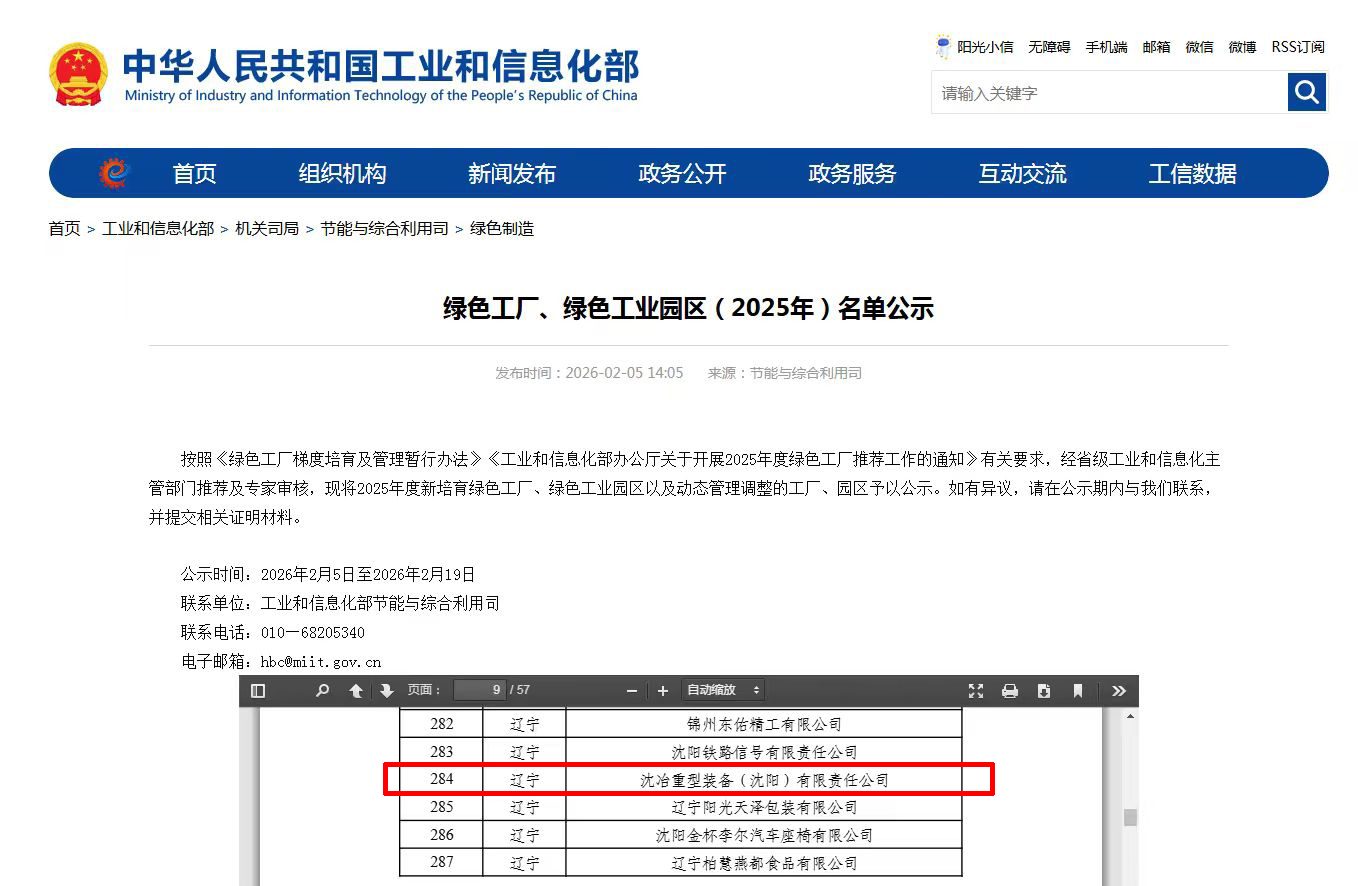Open the 自动缩放 zoom dropdown
Screen dimensions: 1358x886
click(723, 690)
